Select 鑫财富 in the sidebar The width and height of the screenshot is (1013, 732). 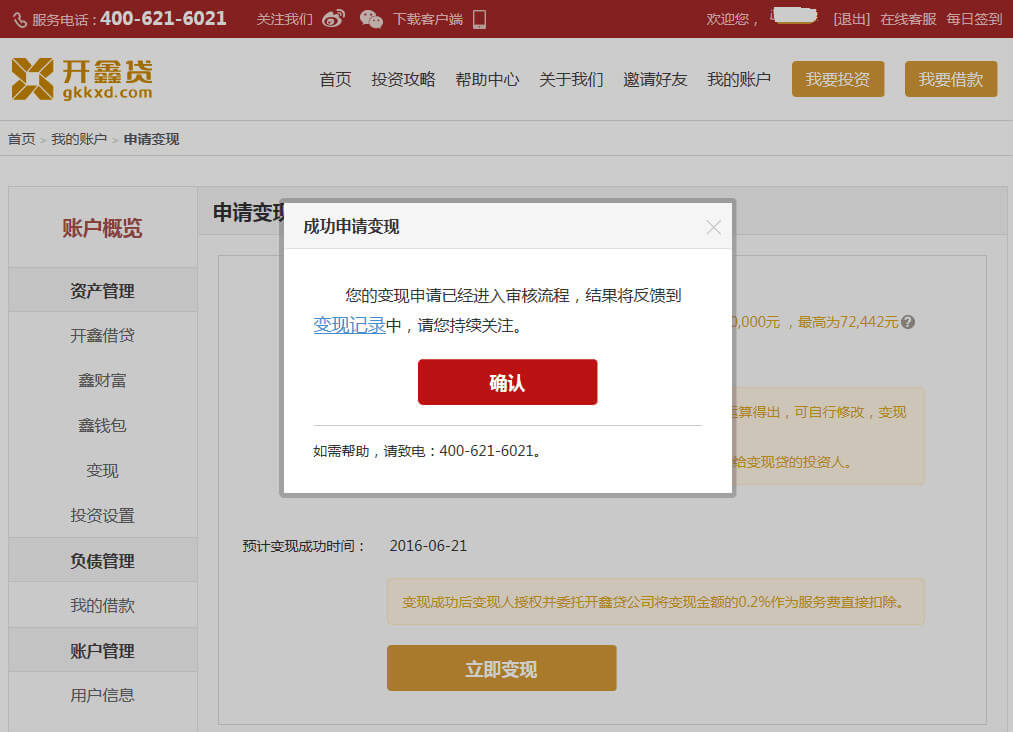click(x=102, y=381)
